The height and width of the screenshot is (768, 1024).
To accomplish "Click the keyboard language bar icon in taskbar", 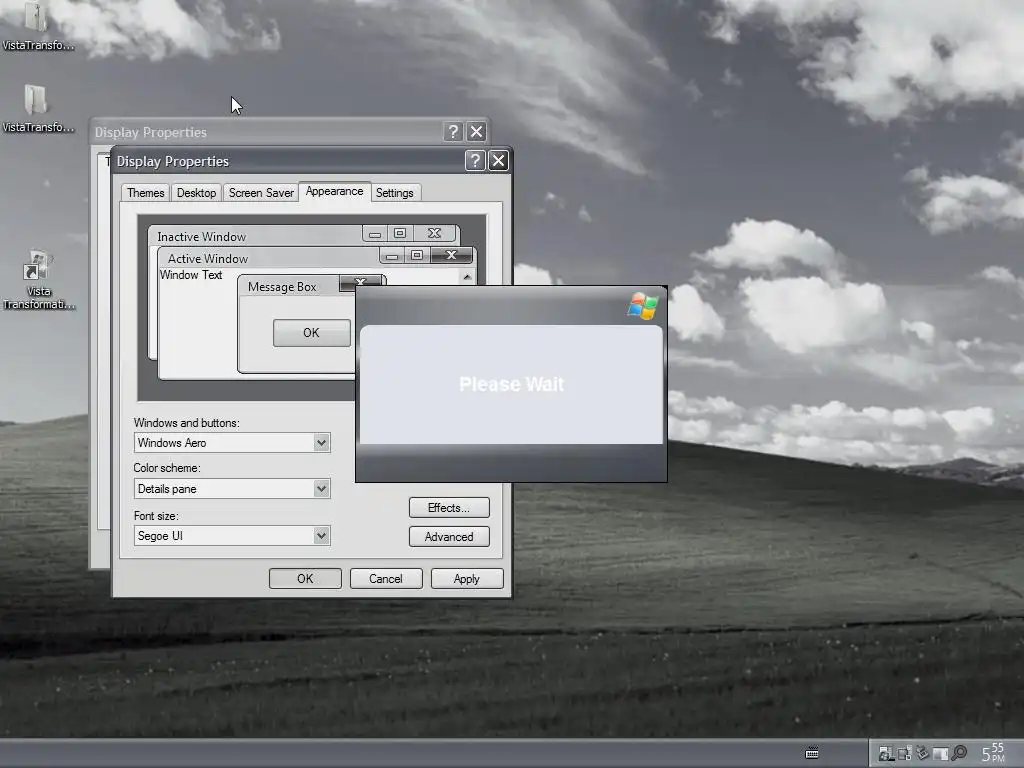I will (x=812, y=753).
